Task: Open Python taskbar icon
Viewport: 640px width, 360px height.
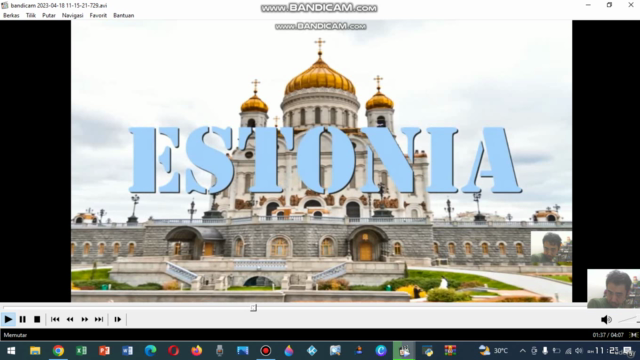Action: tap(427, 351)
